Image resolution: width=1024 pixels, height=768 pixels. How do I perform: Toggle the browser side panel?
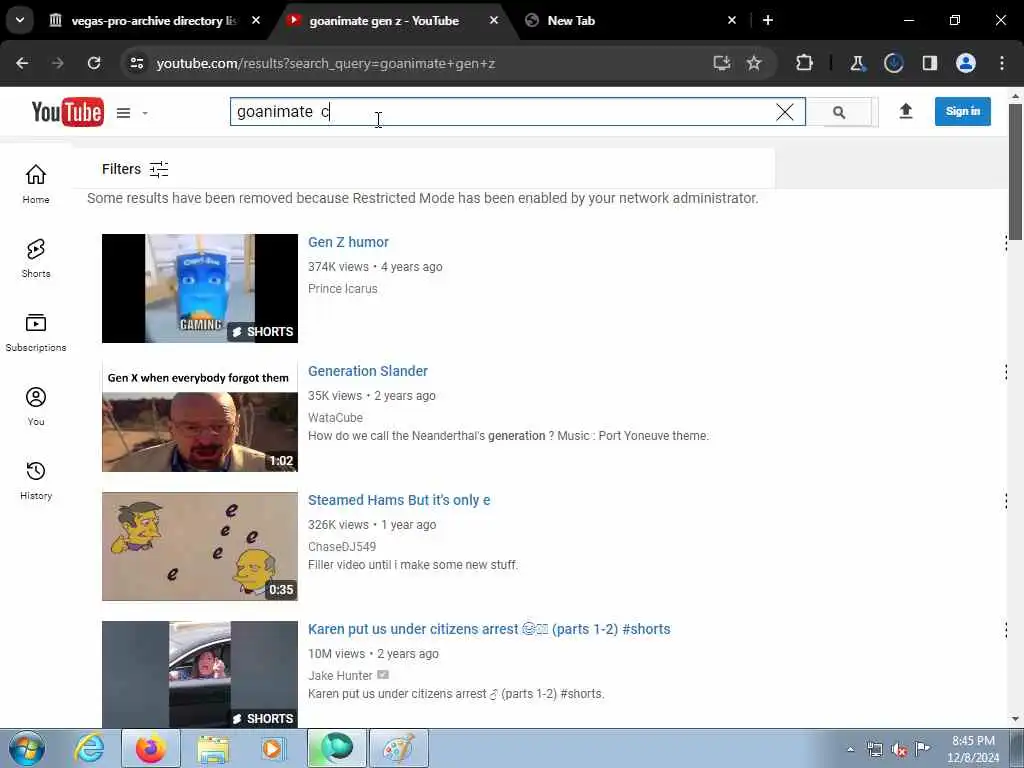point(929,63)
